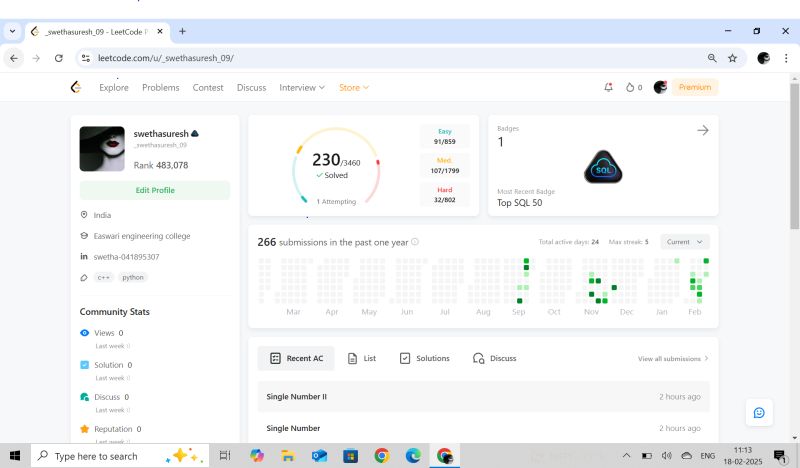Open the Problems page
The height and width of the screenshot is (468, 800).
(x=161, y=87)
